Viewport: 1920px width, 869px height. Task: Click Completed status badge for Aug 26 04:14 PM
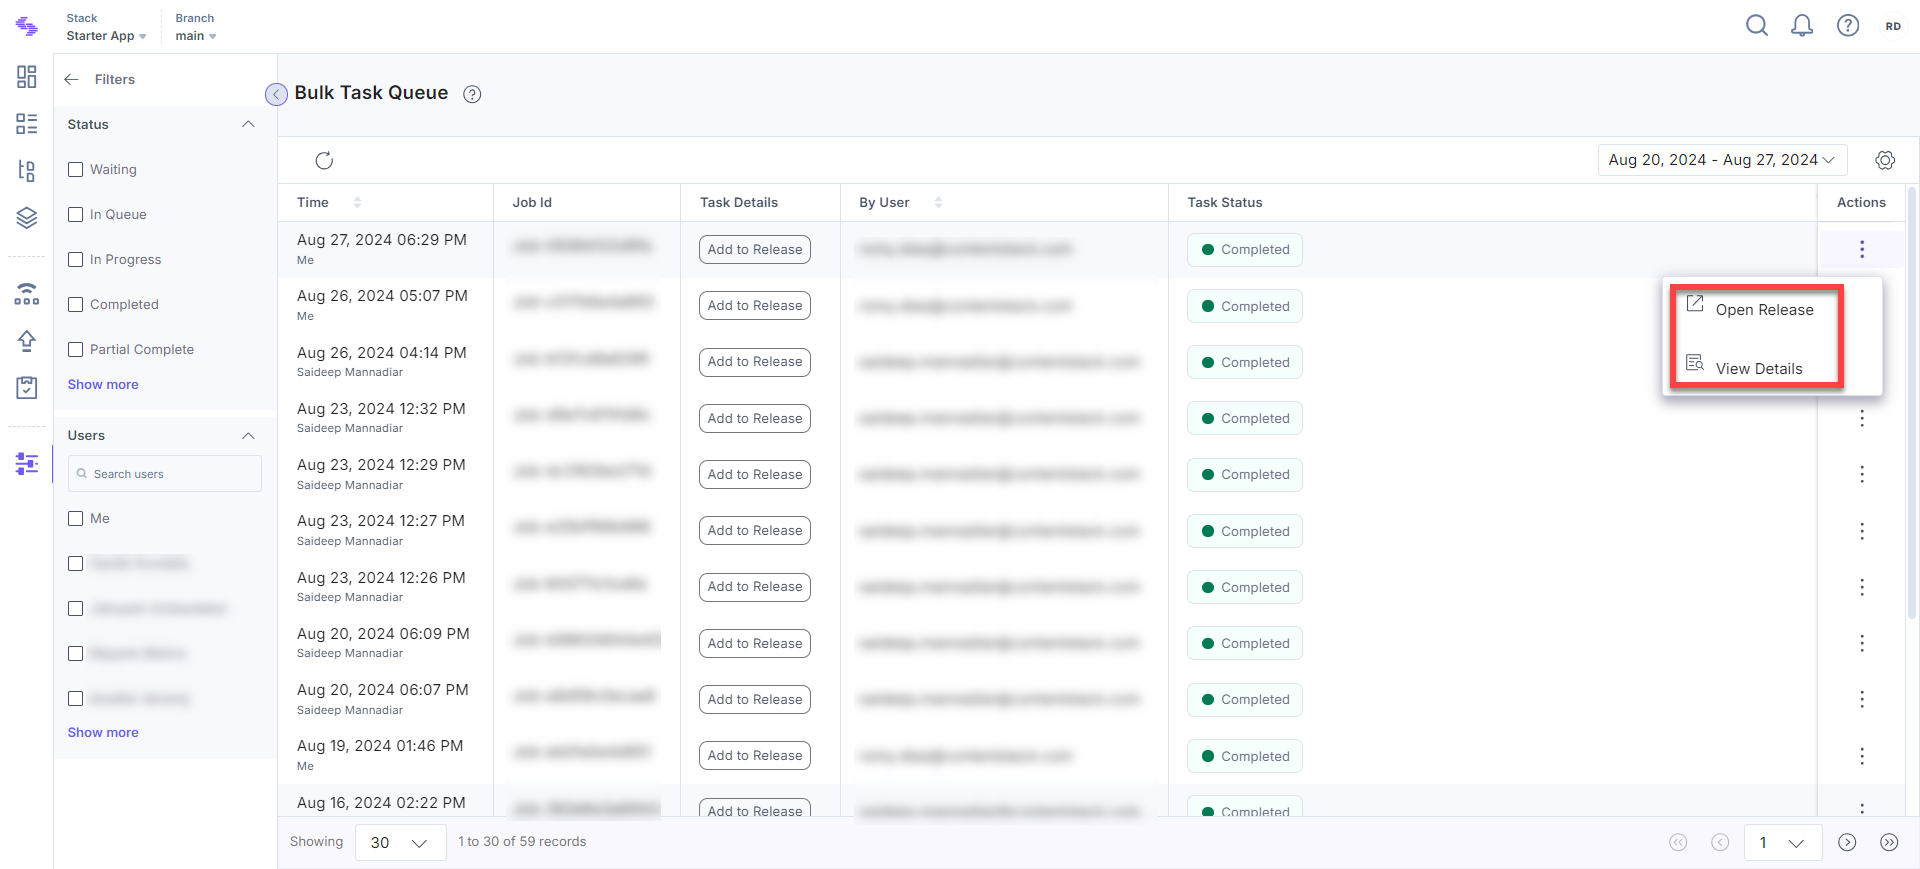coord(1245,362)
